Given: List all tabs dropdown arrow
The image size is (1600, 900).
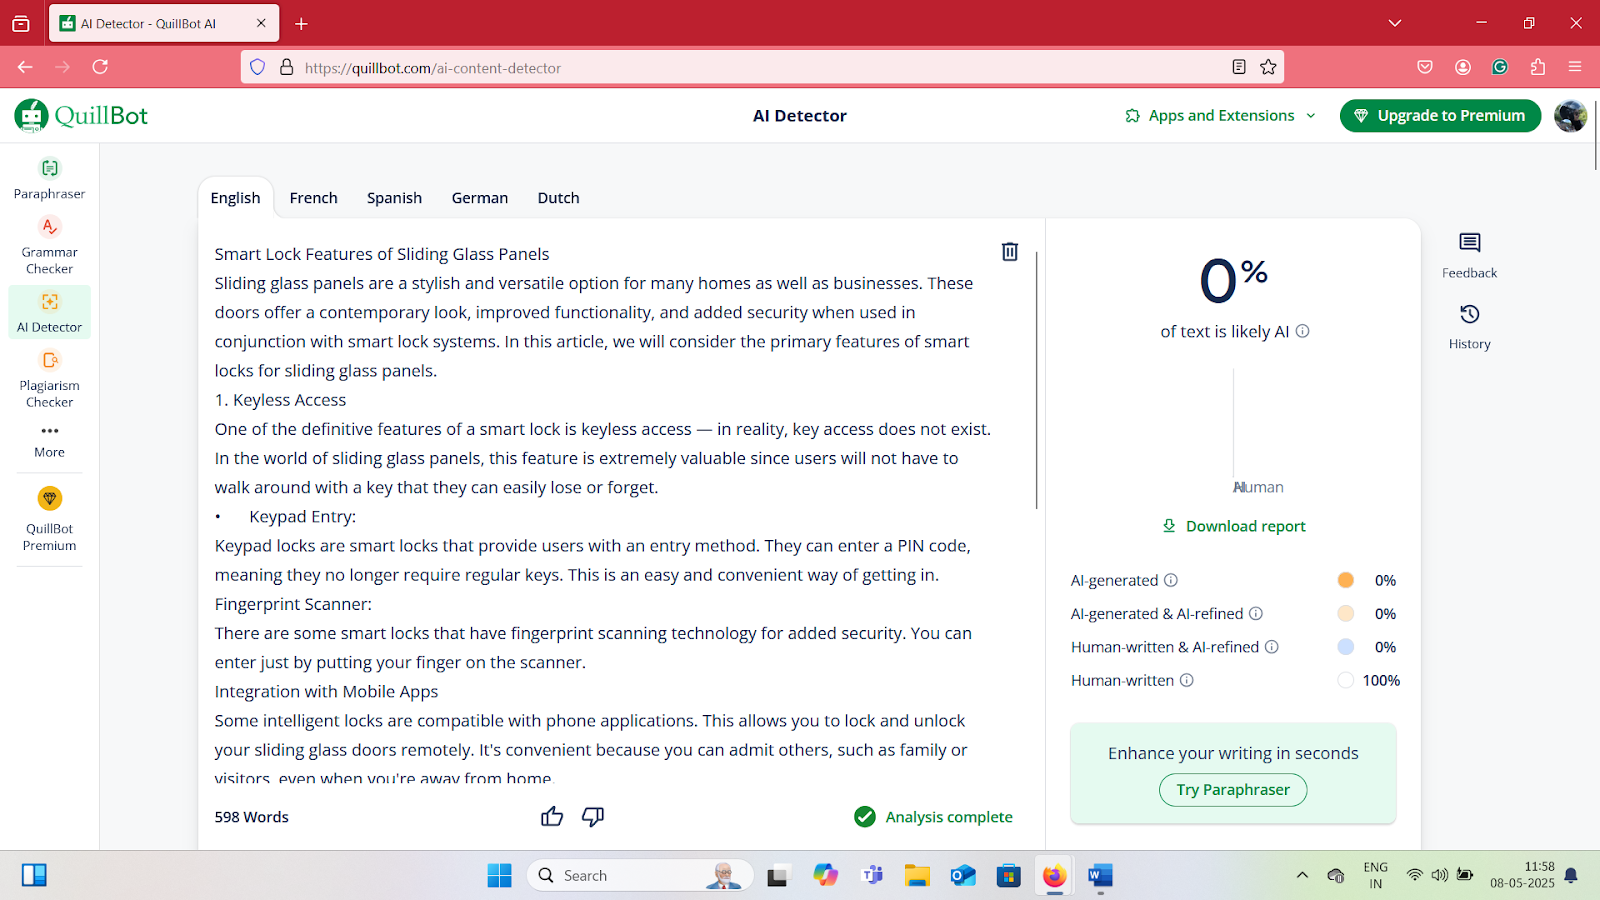Looking at the screenshot, I should 1395,23.
